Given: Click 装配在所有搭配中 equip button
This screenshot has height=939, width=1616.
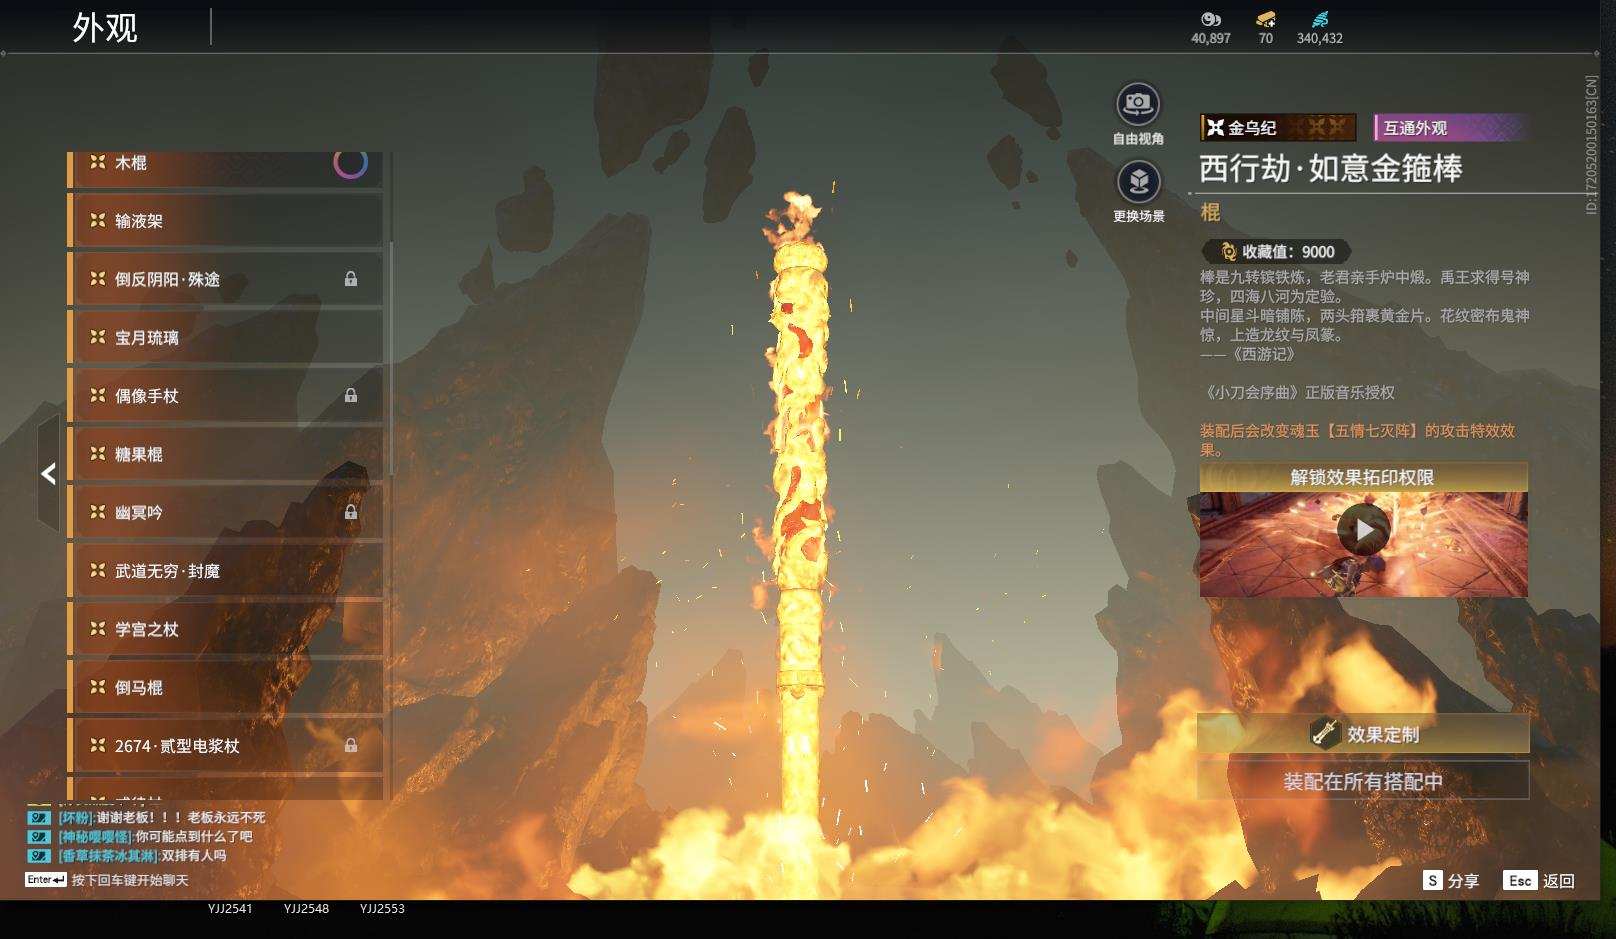Looking at the screenshot, I should click(x=1363, y=781).
